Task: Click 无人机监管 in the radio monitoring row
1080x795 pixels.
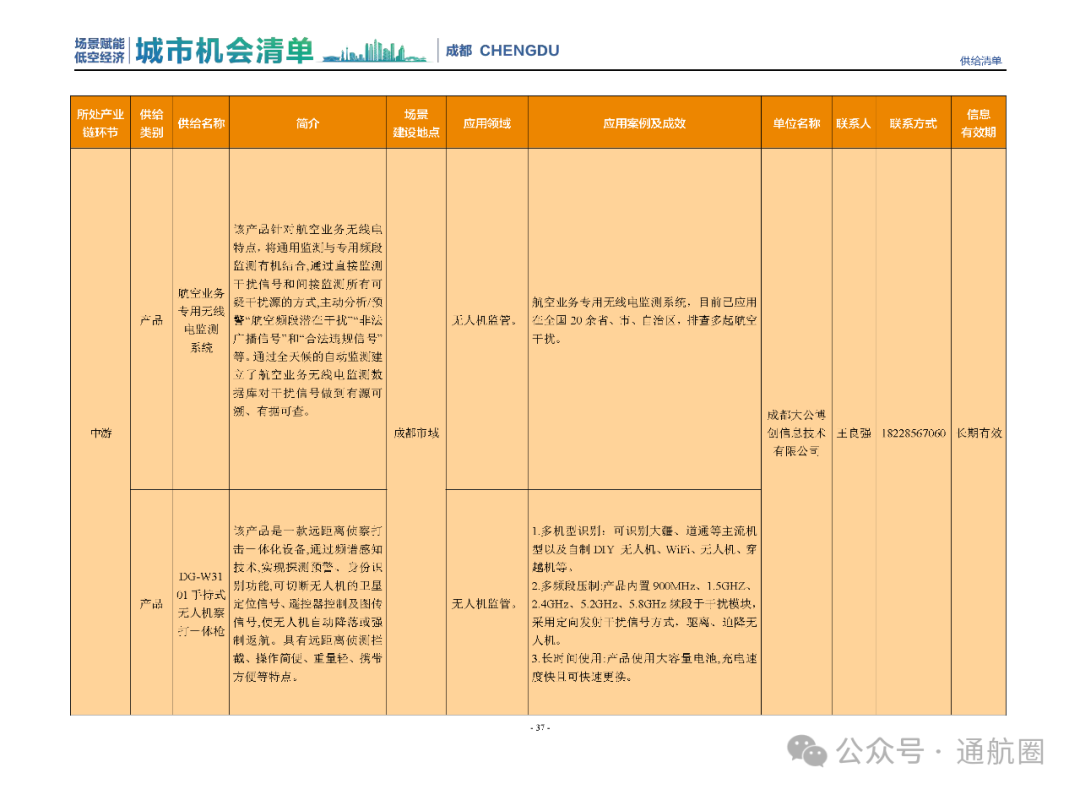Action: pyautogui.click(x=484, y=320)
